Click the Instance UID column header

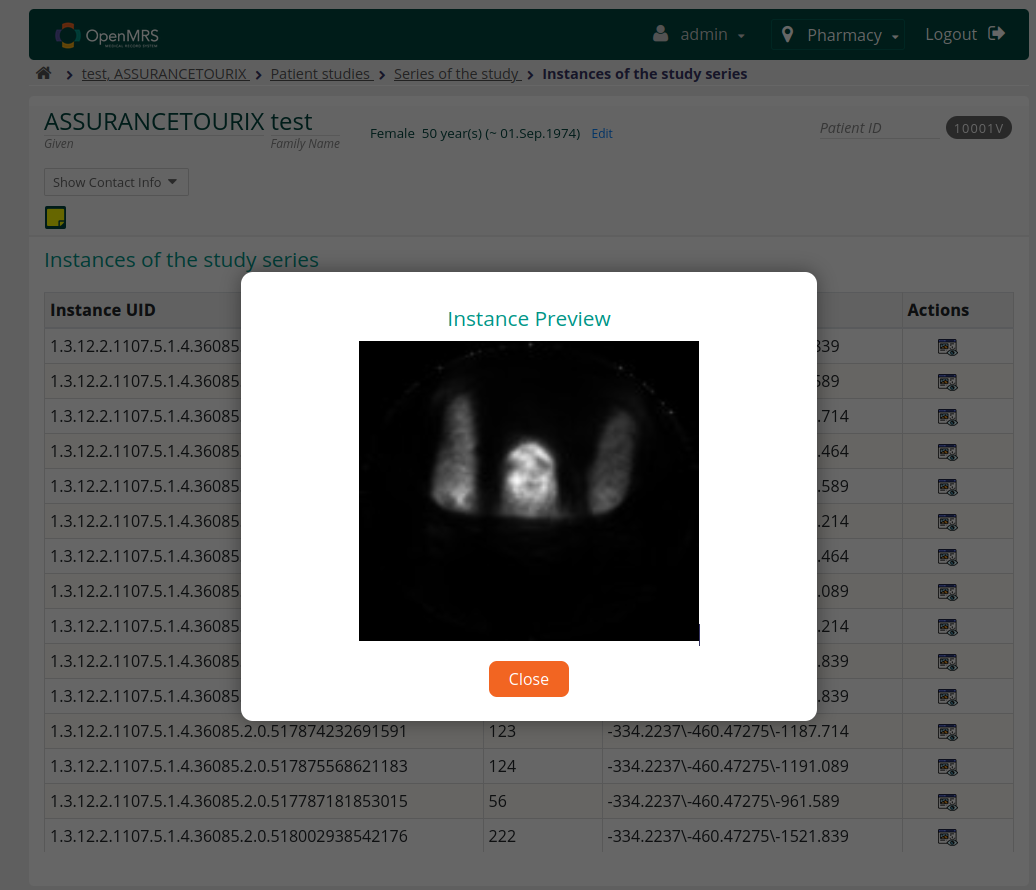pyautogui.click(x=103, y=310)
